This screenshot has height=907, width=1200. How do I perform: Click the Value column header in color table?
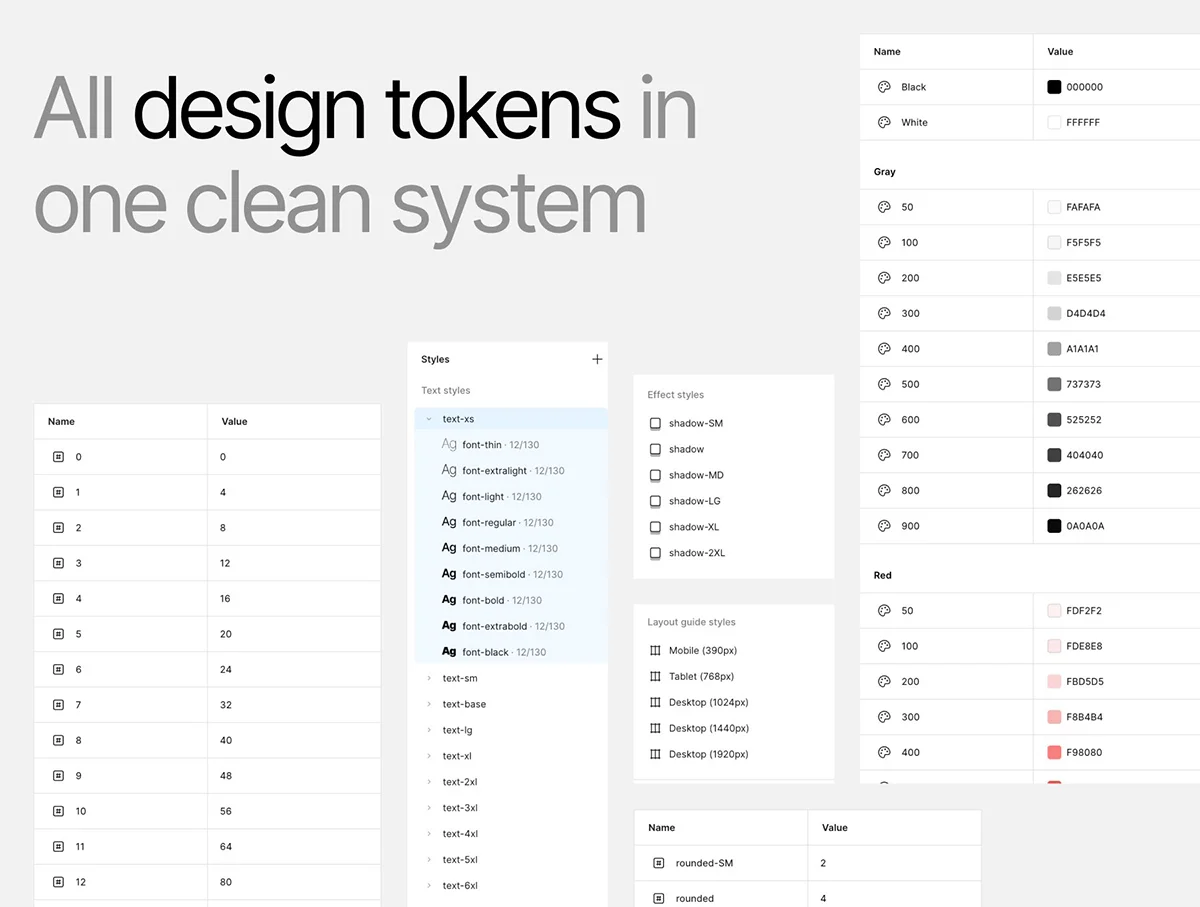click(x=1060, y=52)
